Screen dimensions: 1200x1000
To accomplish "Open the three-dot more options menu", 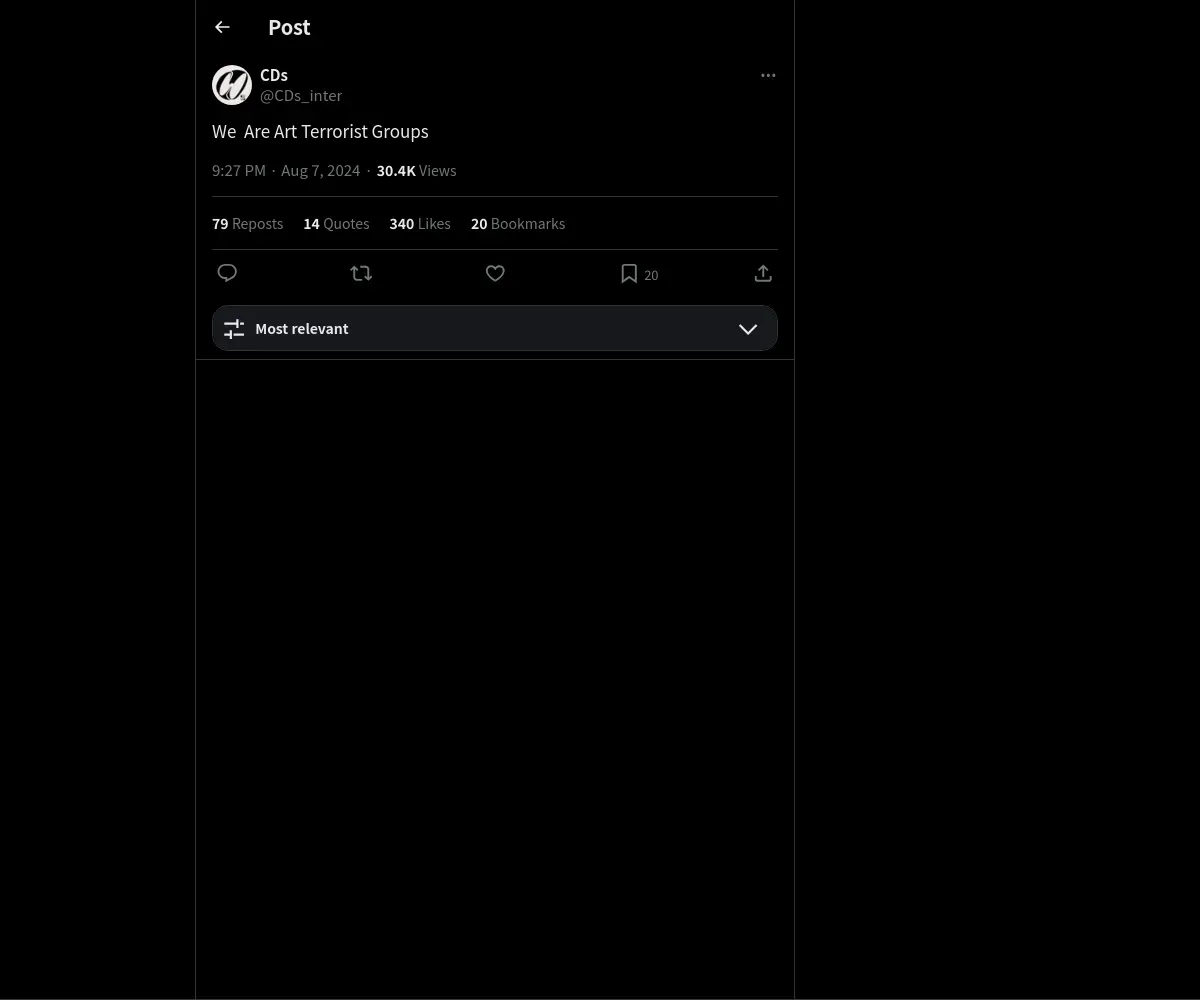I will coord(768,75).
